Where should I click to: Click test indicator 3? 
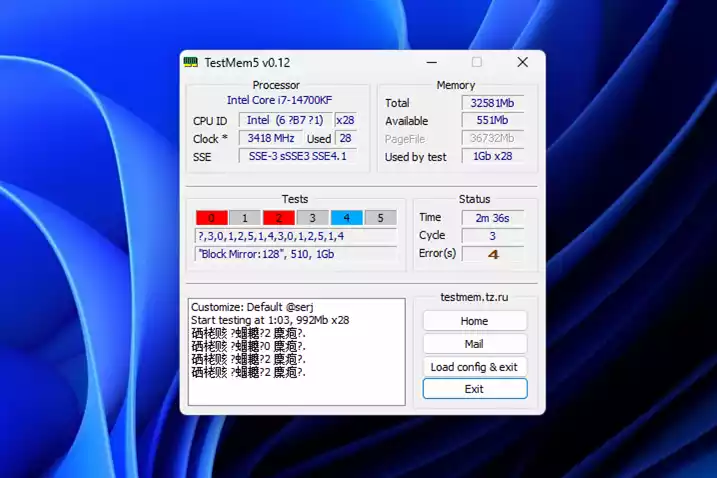coord(313,218)
